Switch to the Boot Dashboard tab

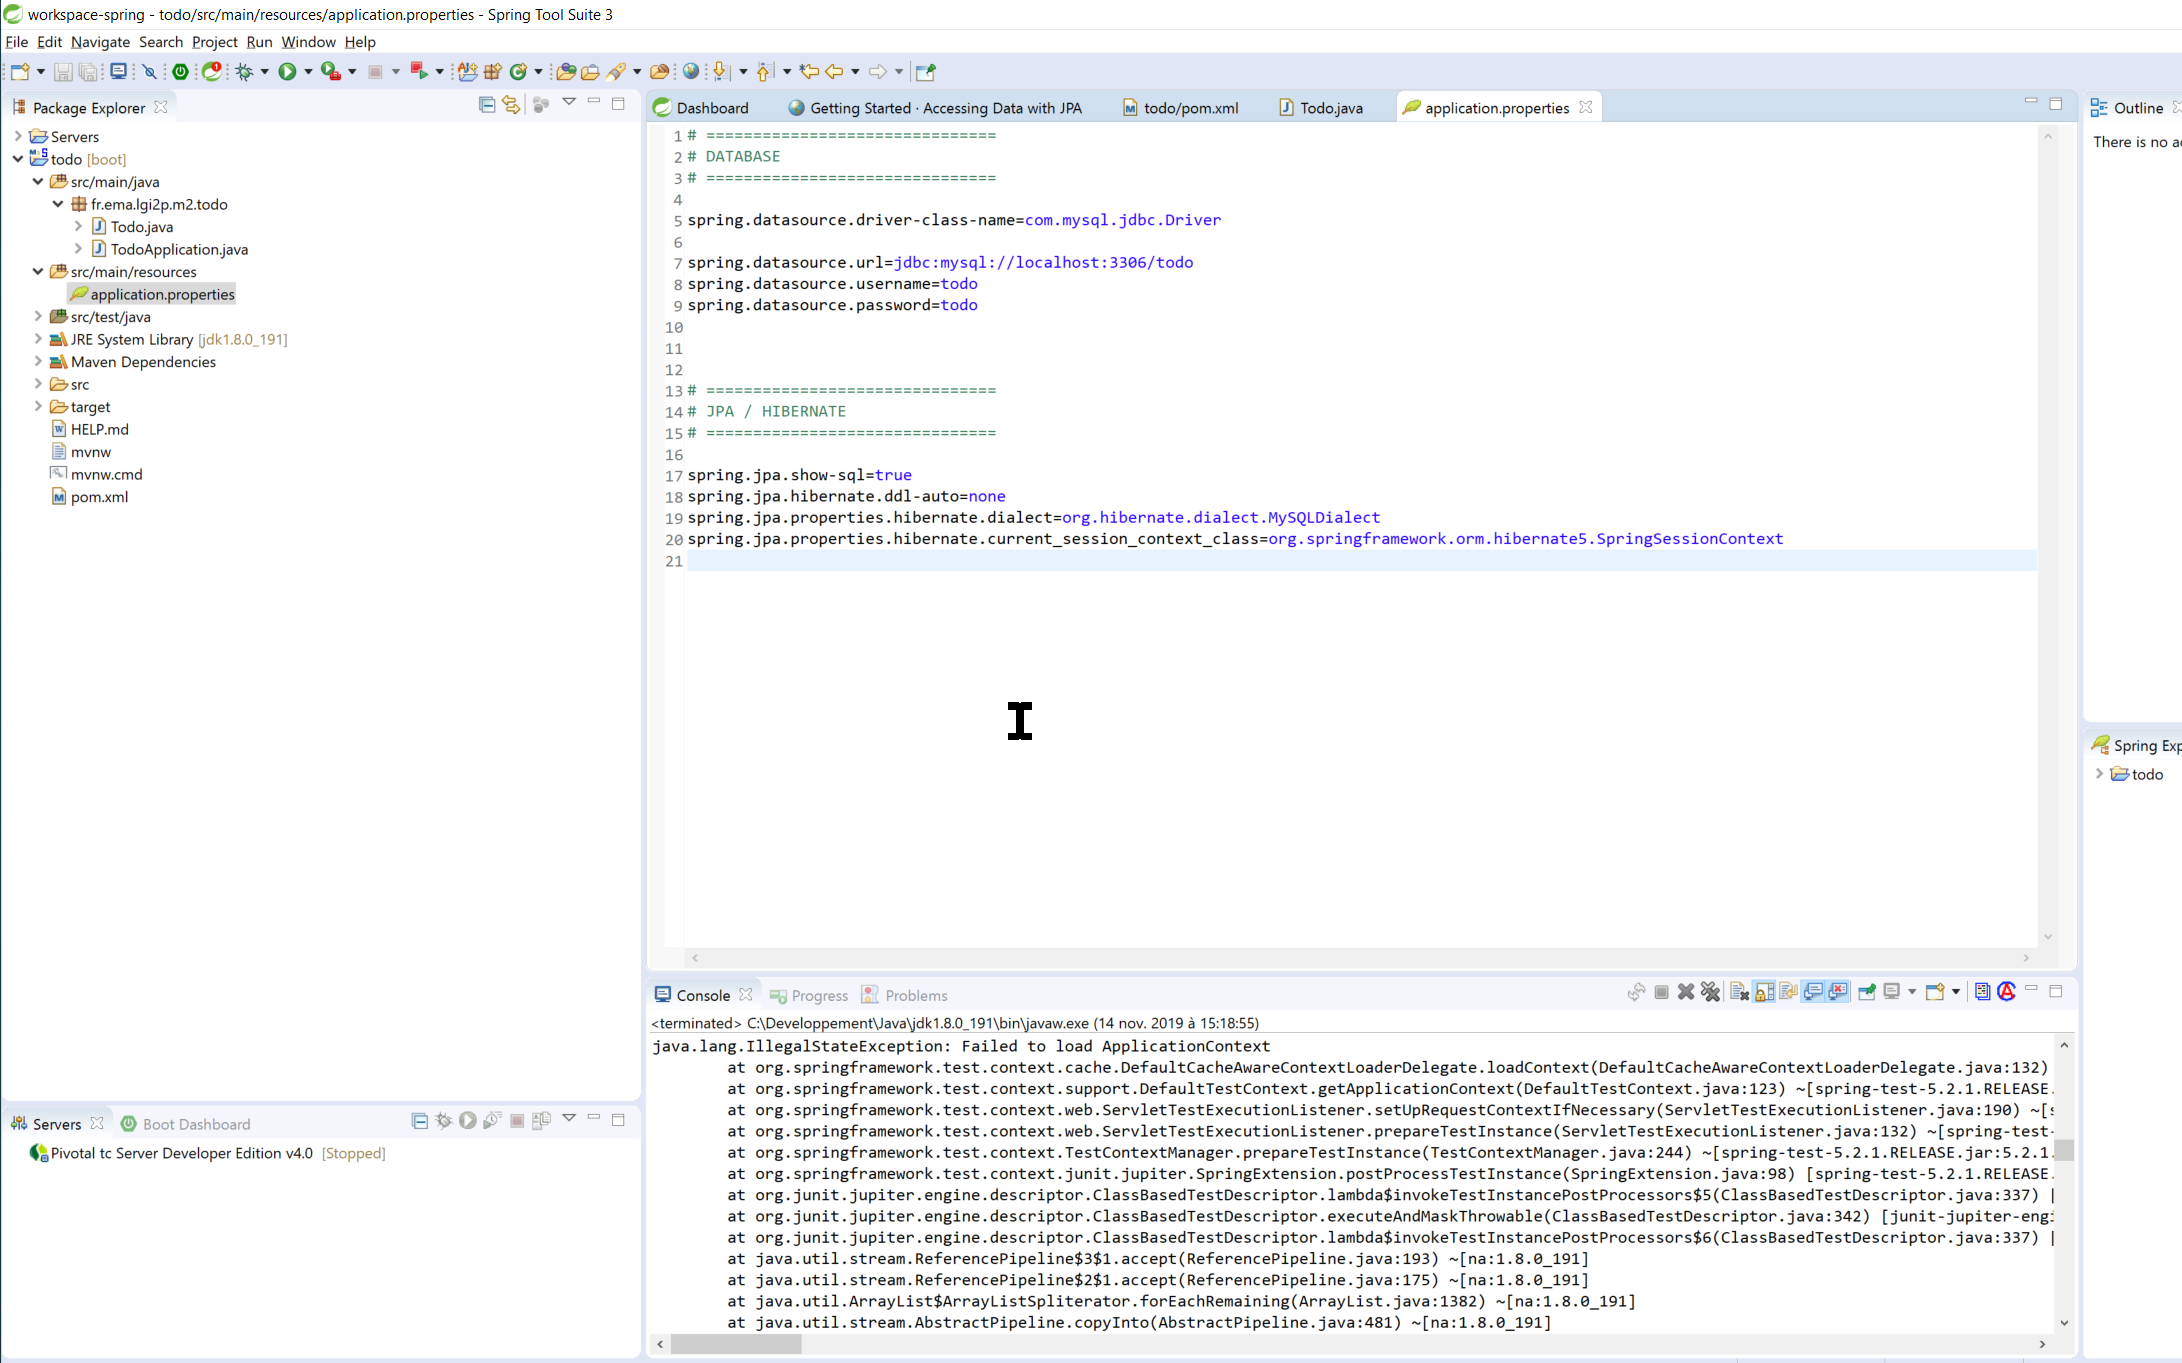(186, 1124)
